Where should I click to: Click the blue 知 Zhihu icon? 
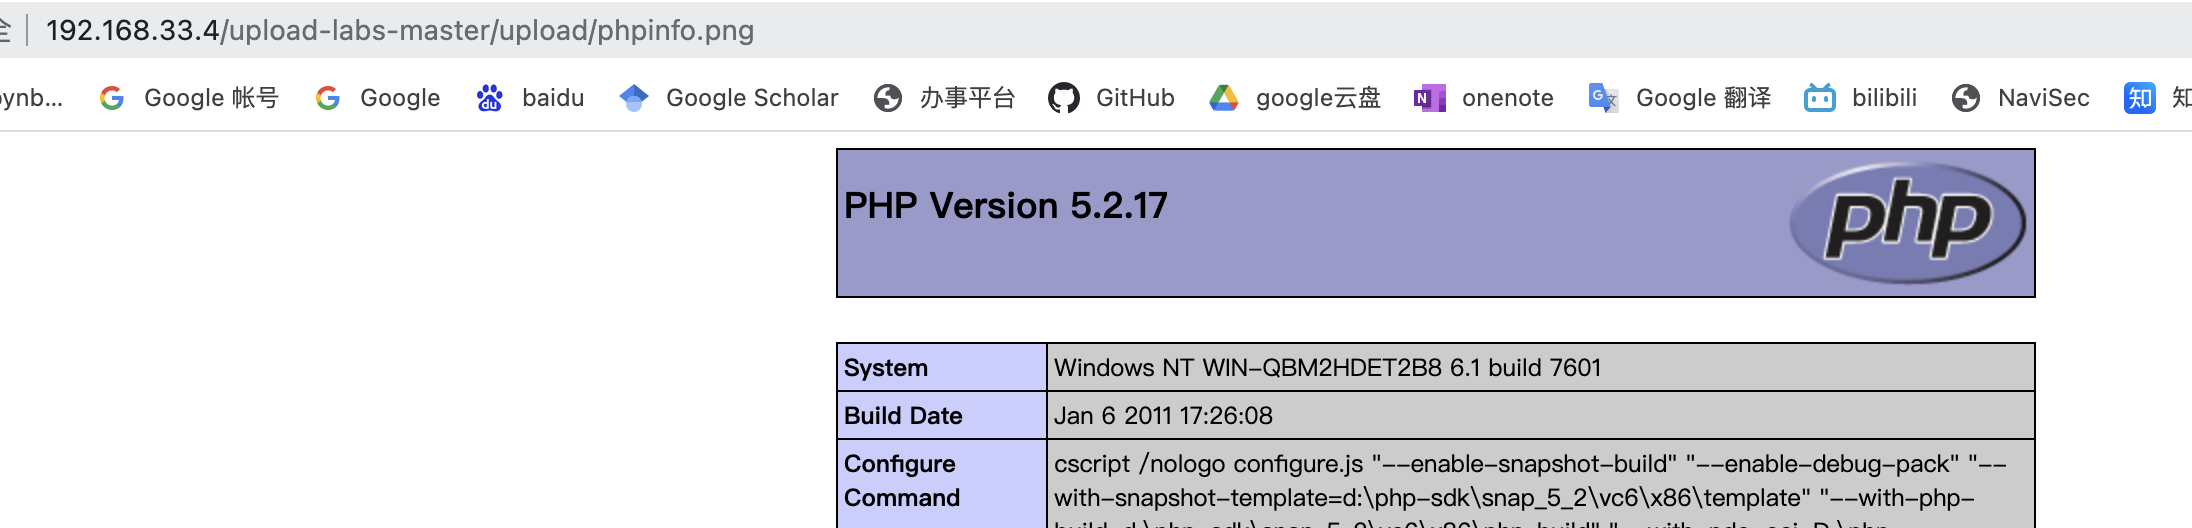click(2139, 98)
